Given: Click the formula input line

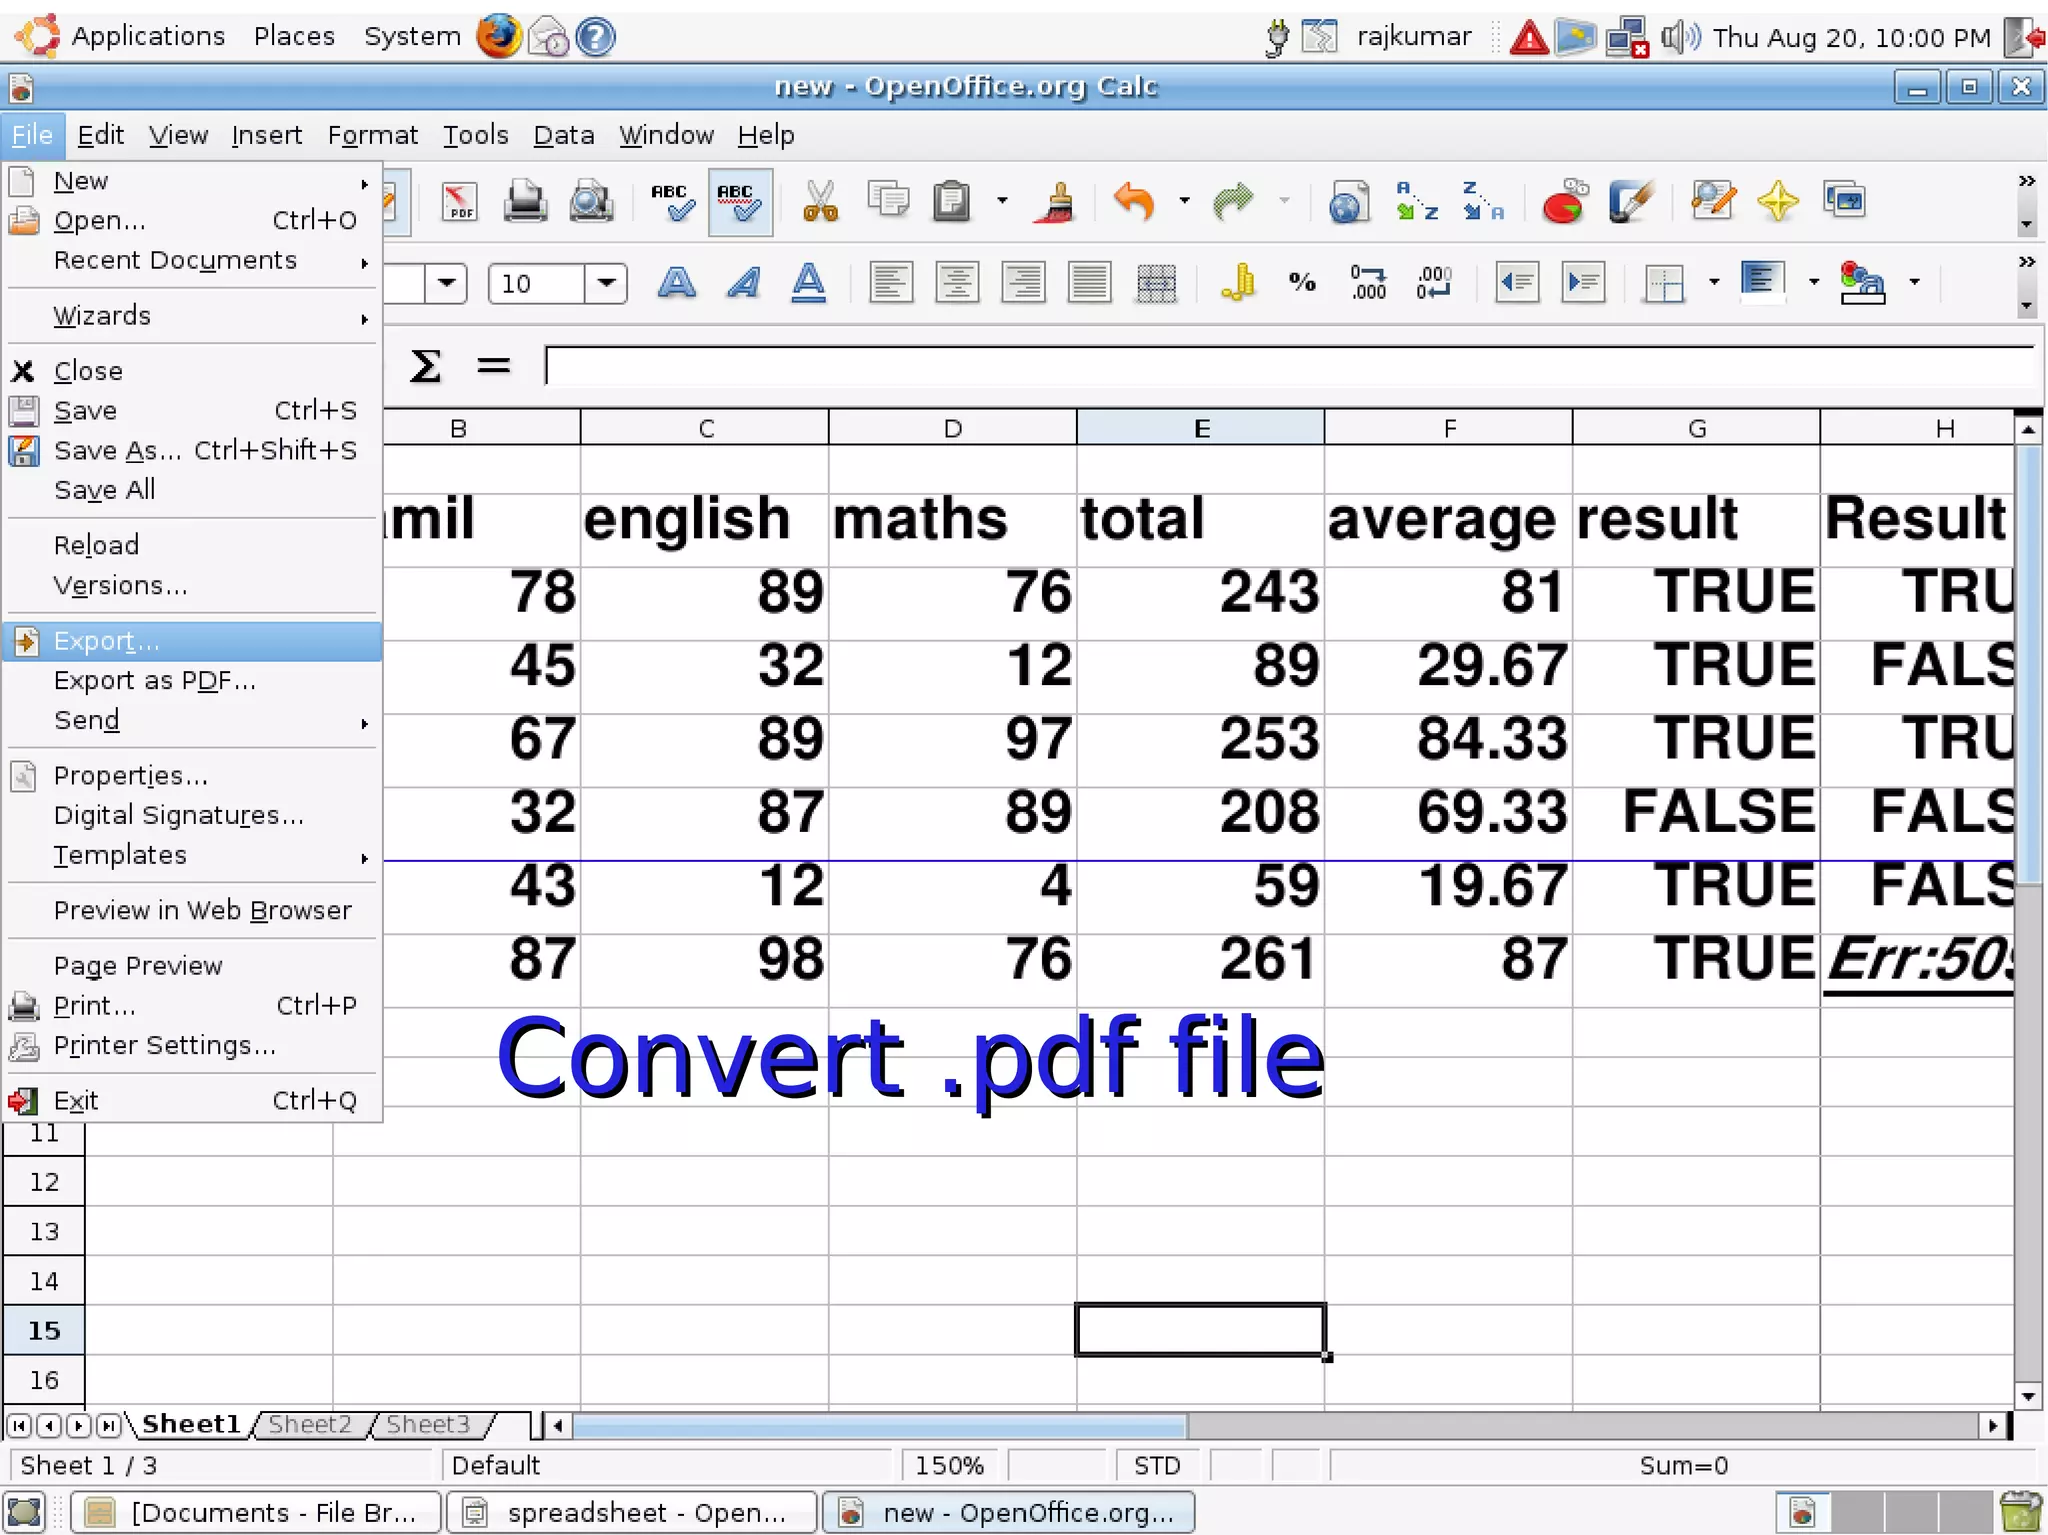Looking at the screenshot, I should [x=1290, y=366].
